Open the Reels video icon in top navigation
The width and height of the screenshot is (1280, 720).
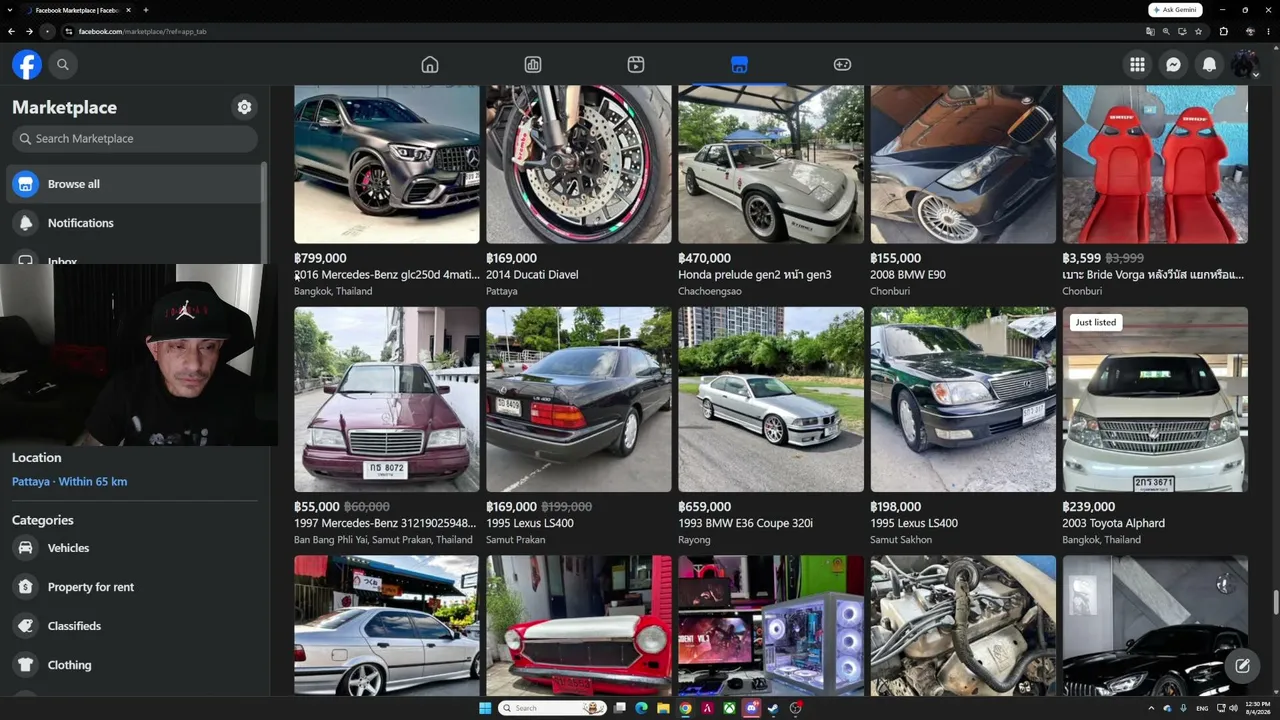(x=636, y=65)
